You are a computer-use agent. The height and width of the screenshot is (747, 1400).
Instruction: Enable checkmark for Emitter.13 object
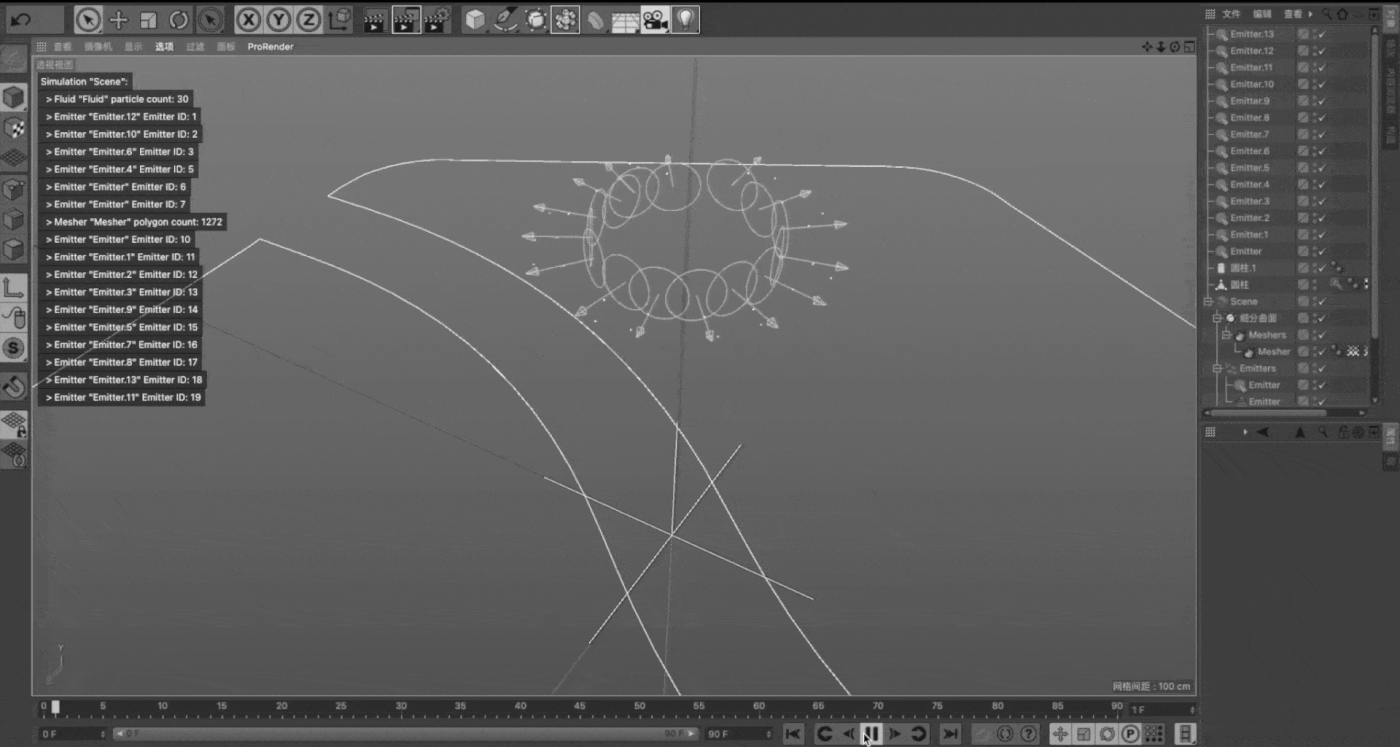tap(1321, 34)
